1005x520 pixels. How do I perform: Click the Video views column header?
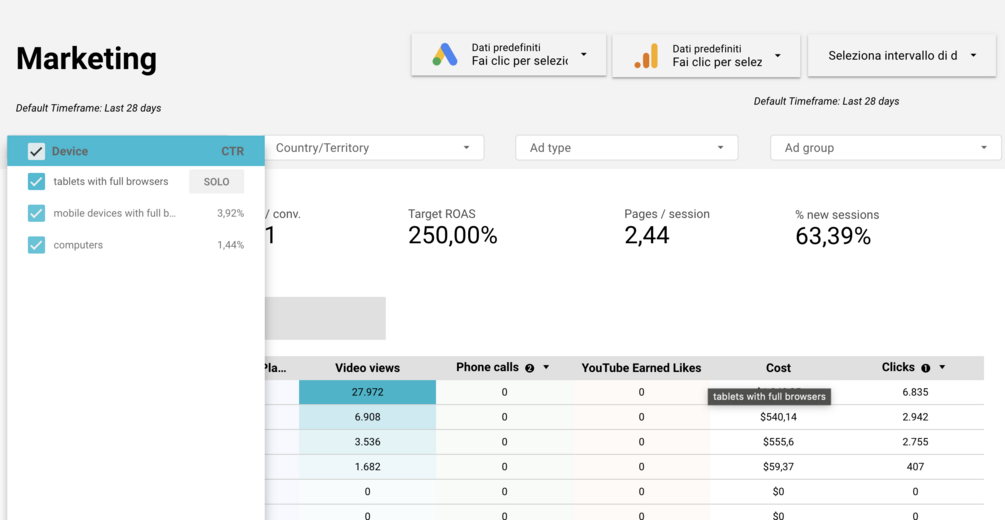tap(367, 368)
